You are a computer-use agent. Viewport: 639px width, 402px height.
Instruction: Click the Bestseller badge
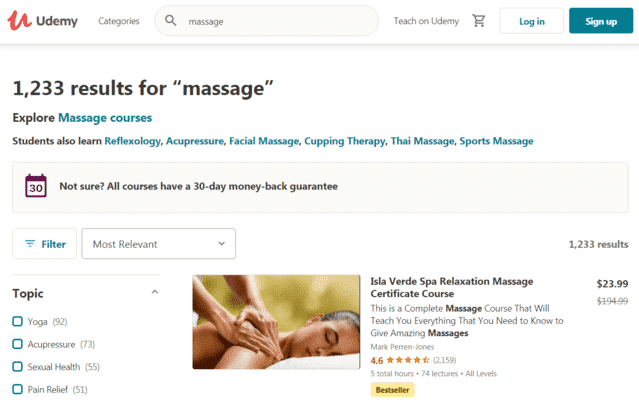(x=392, y=390)
